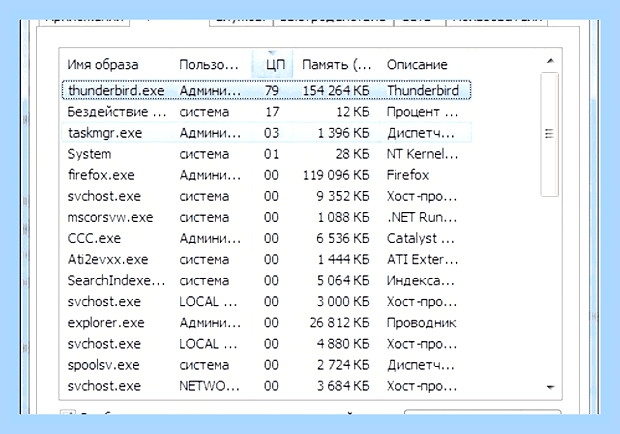Select the taskmgr.exe process row
The height and width of the screenshot is (434, 620).
click(267, 133)
